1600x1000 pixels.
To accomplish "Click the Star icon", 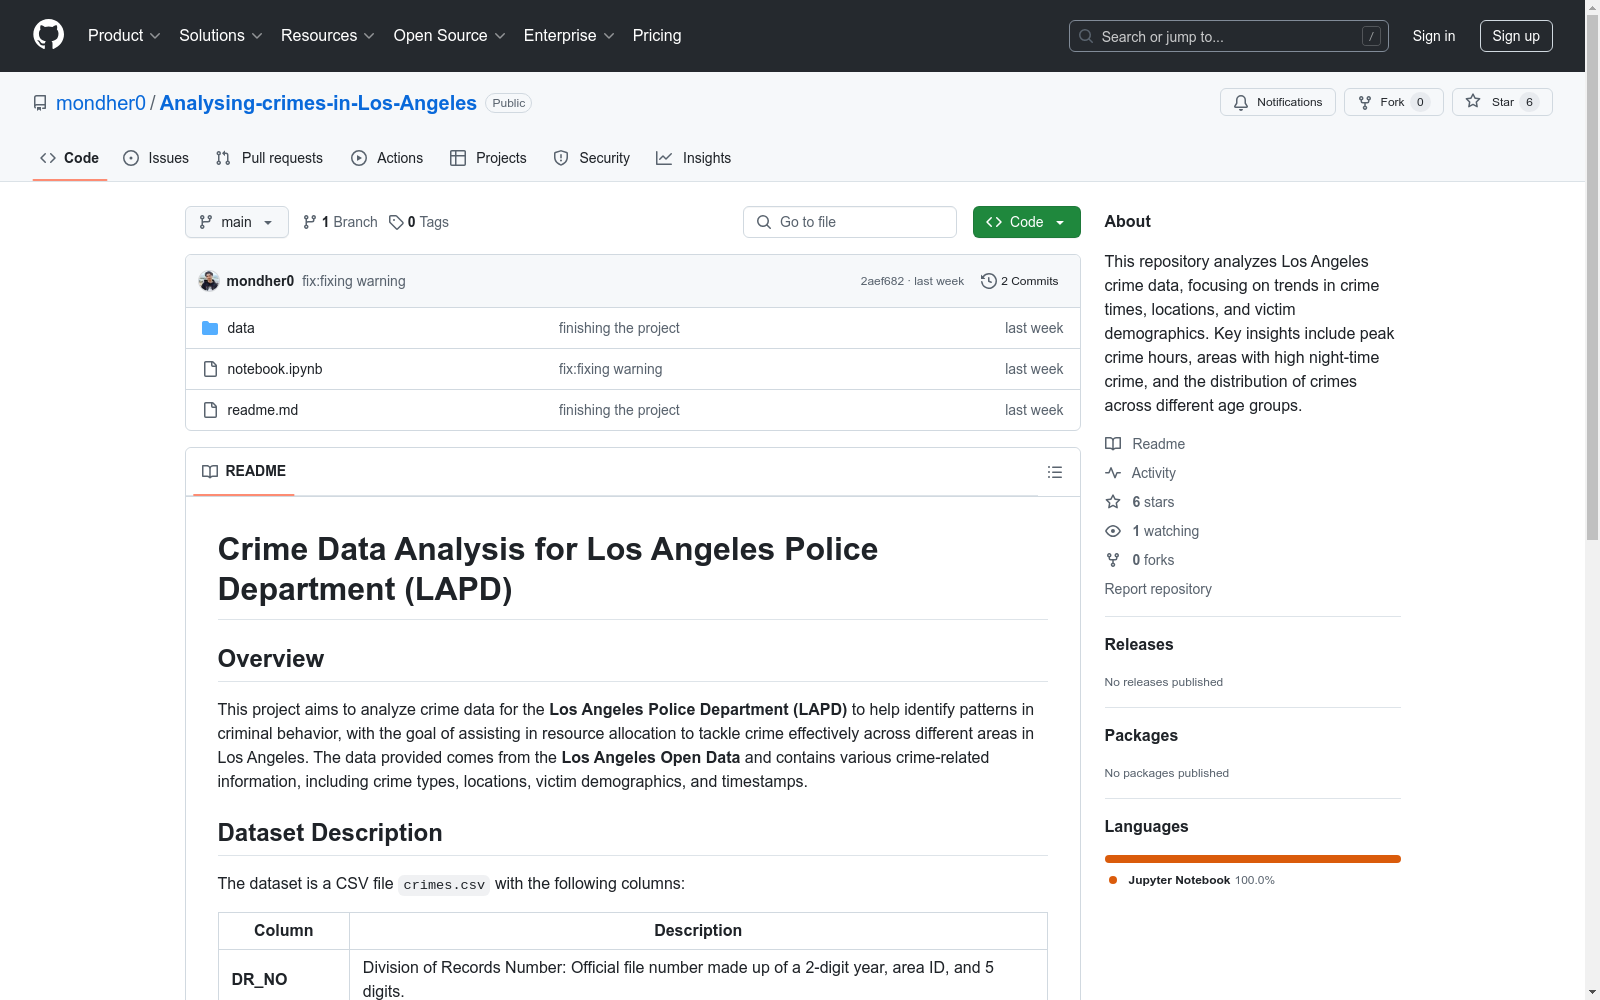I will coord(1473,101).
